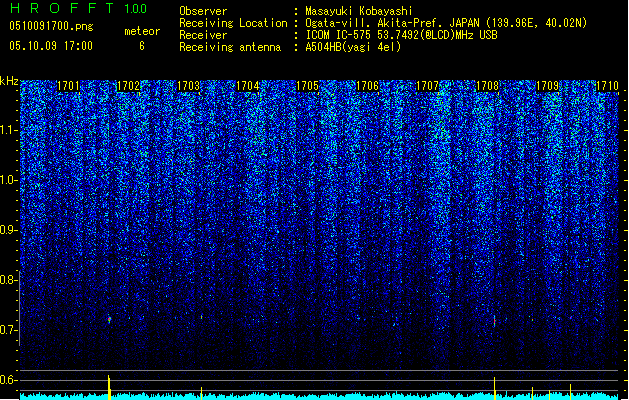This screenshot has height=400, width=629.
Task: Click the HROFFT 1.0.0 title text
Action: [x=79, y=8]
